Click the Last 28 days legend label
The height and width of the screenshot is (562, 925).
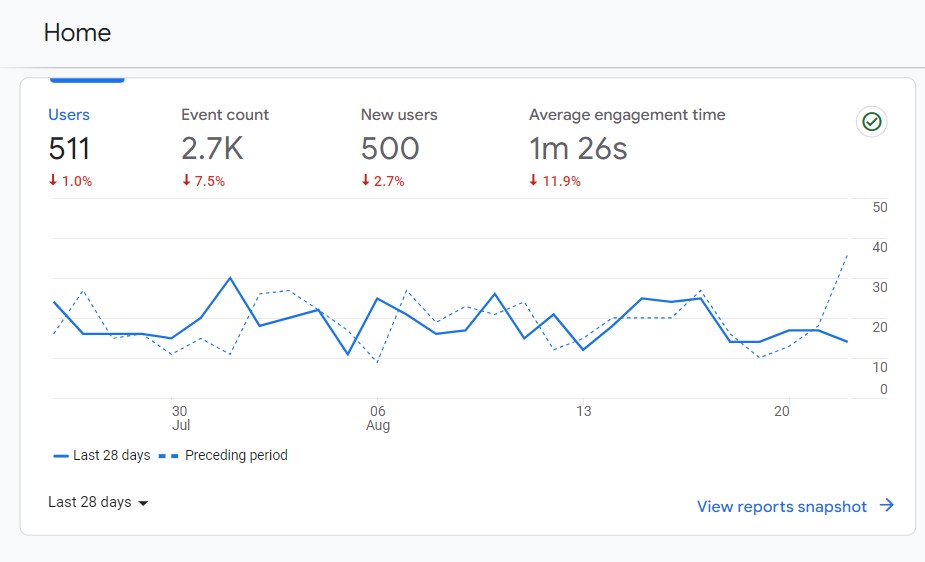point(112,456)
